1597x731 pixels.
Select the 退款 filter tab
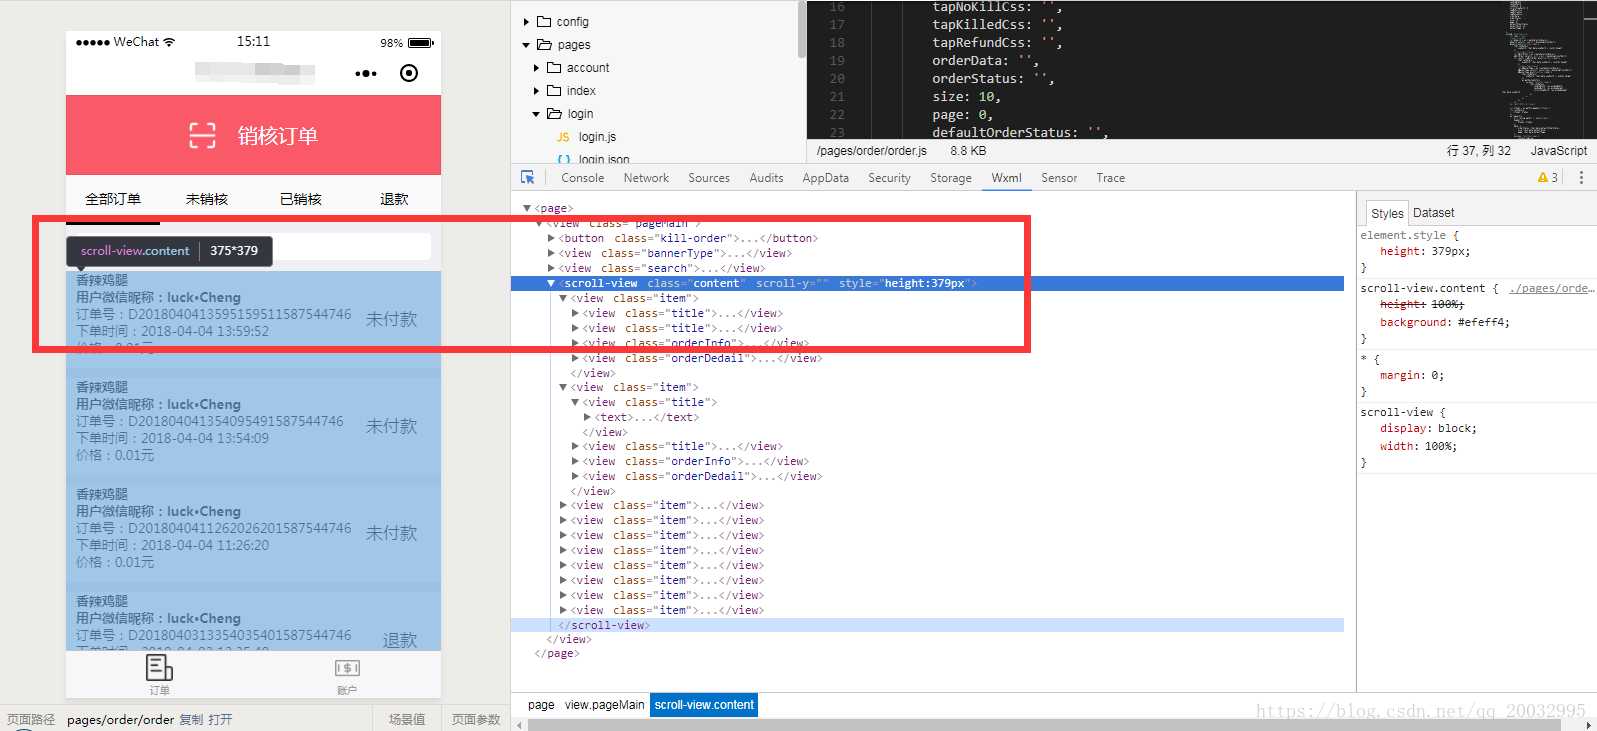click(394, 199)
